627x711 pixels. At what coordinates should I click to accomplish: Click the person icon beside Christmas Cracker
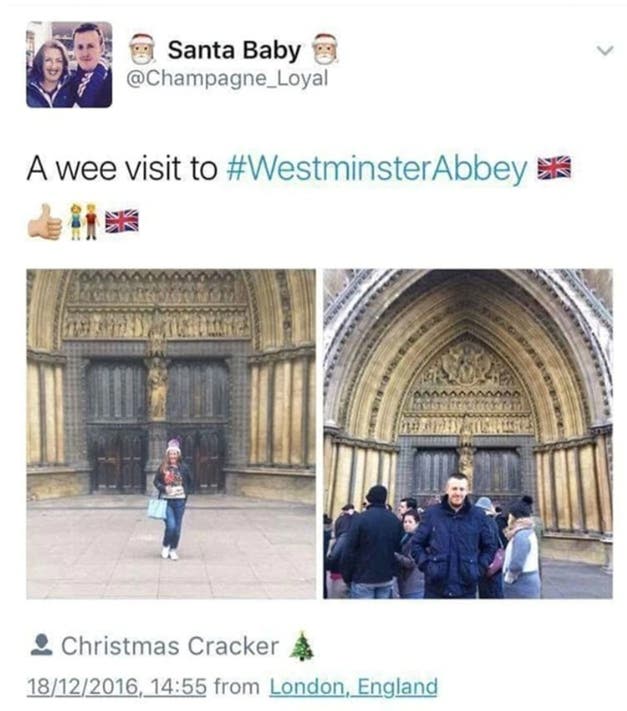[41, 645]
